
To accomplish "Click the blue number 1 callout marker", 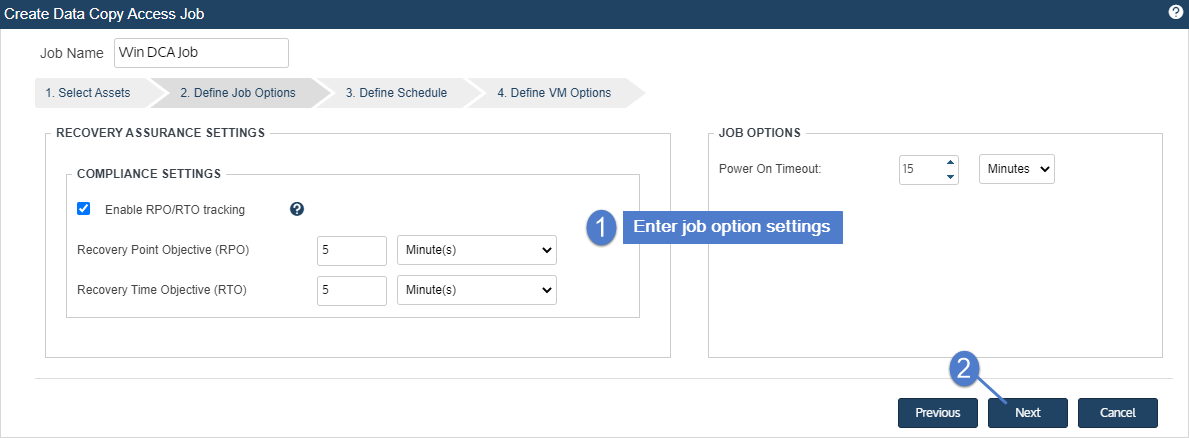I will pos(601,227).
